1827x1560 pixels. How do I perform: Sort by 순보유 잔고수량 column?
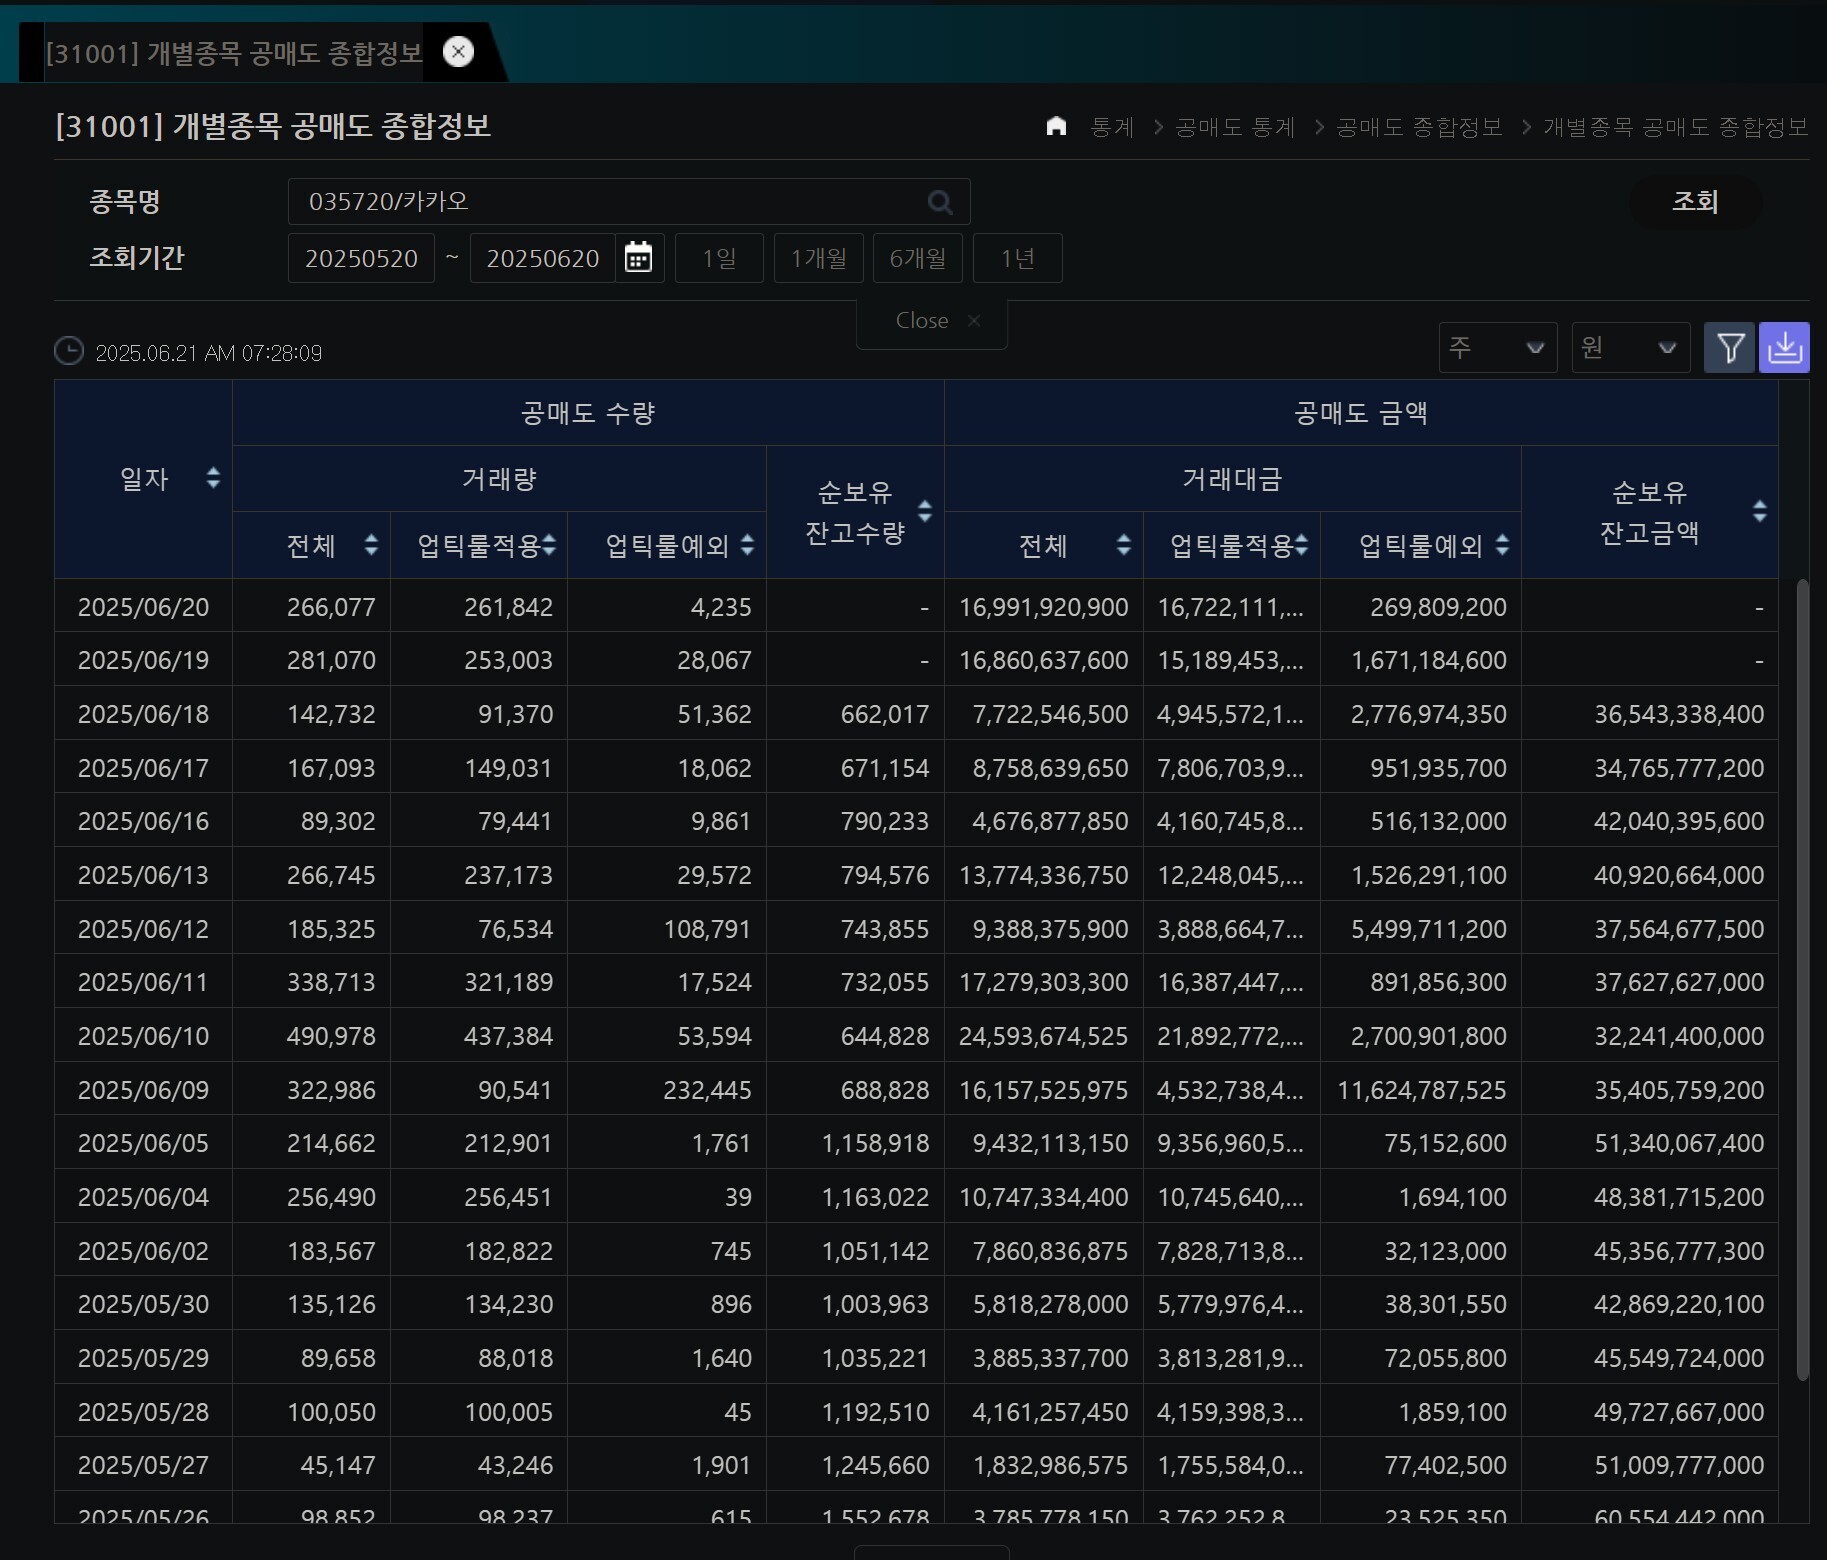click(925, 511)
